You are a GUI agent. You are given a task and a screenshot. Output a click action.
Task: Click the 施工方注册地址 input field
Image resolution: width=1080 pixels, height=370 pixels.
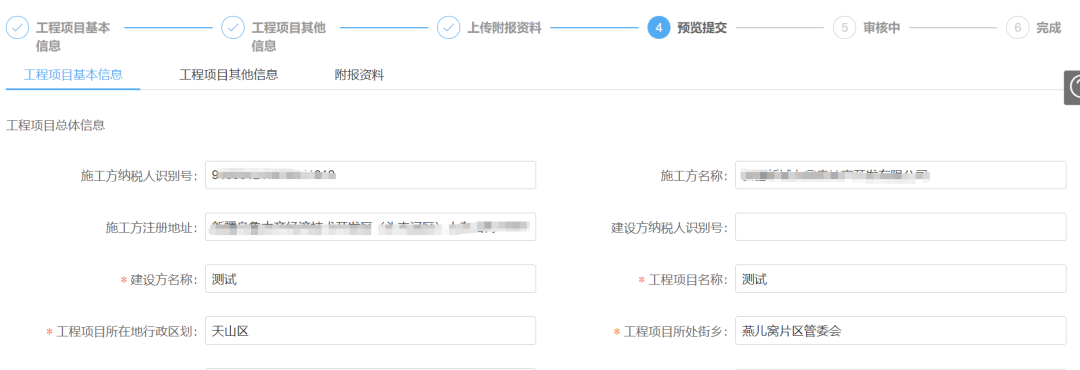371,227
